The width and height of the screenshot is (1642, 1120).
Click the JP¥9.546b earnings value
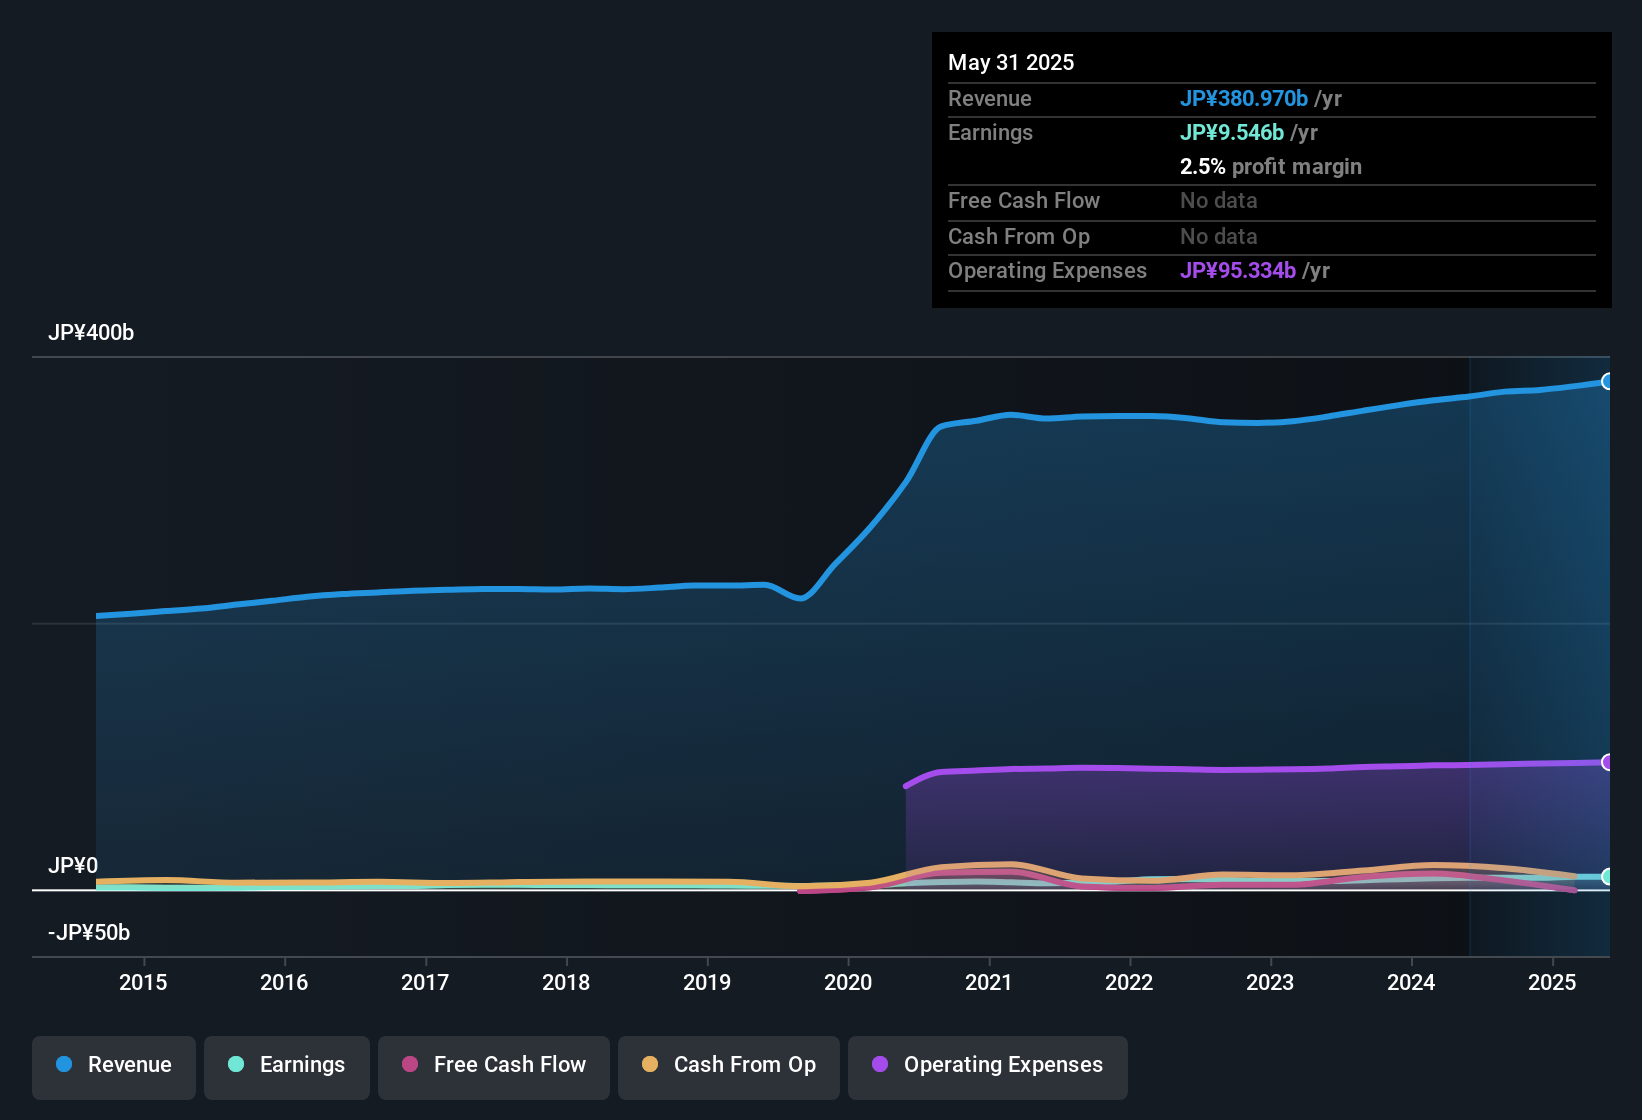(1232, 132)
